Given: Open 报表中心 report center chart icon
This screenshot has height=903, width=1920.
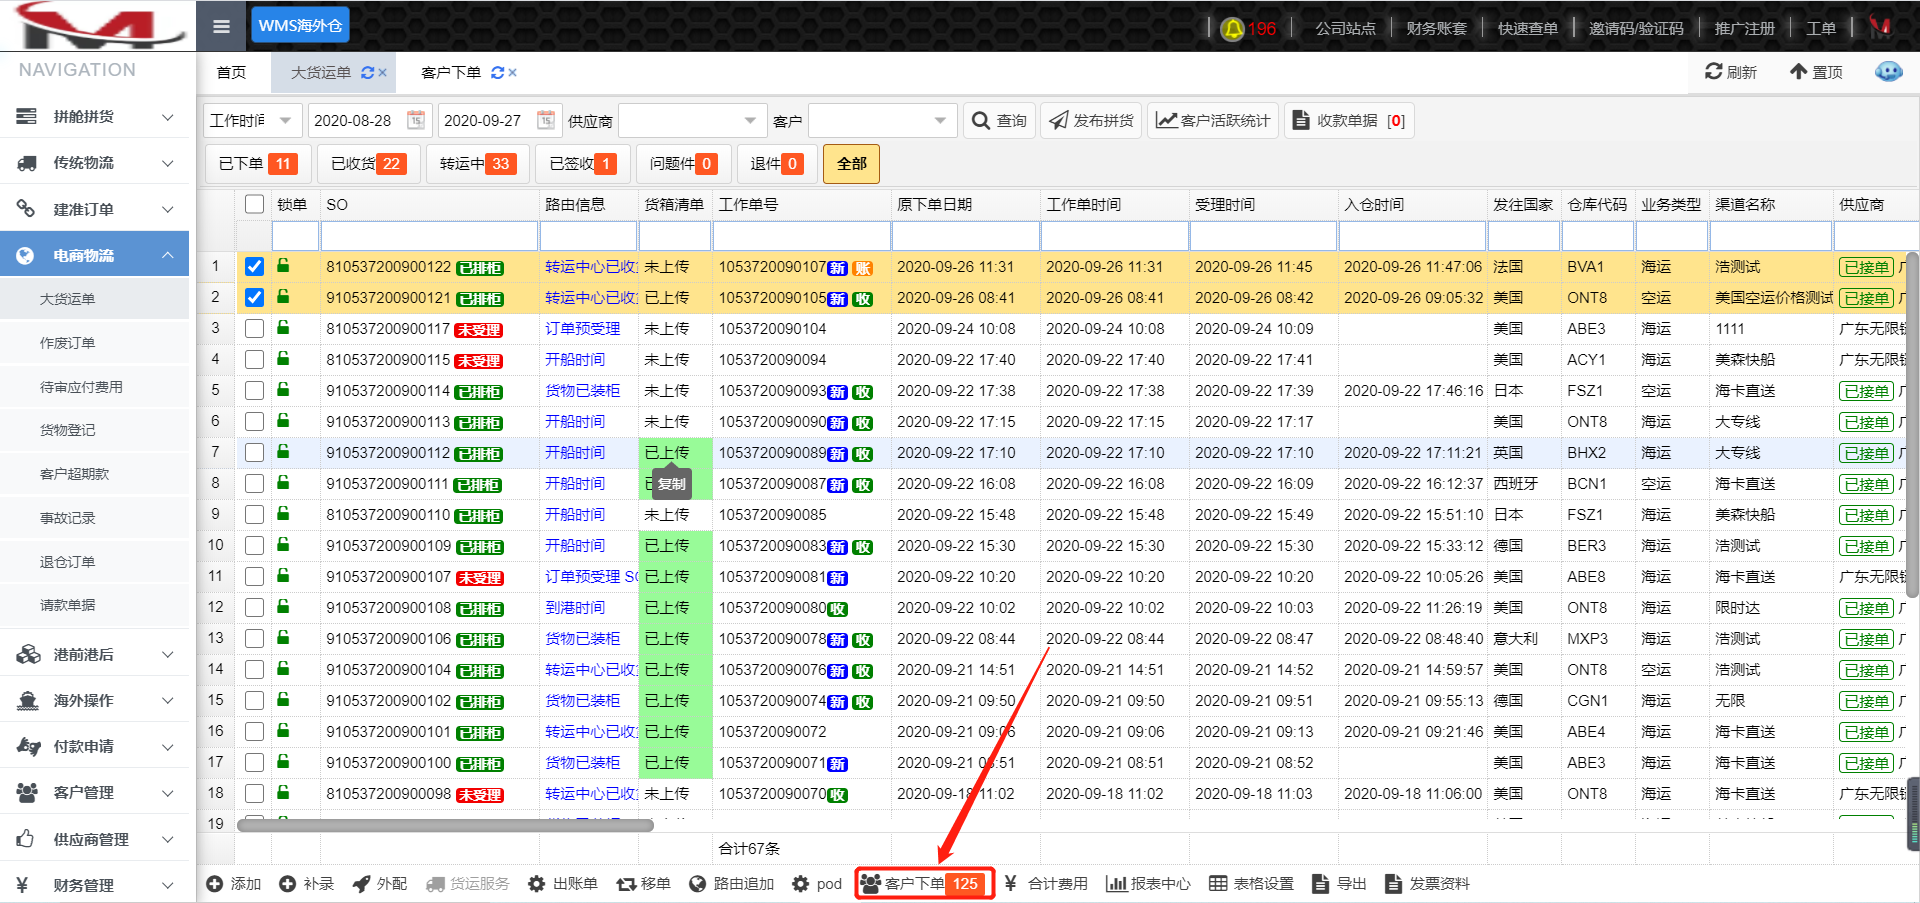Looking at the screenshot, I should [x=1115, y=884].
